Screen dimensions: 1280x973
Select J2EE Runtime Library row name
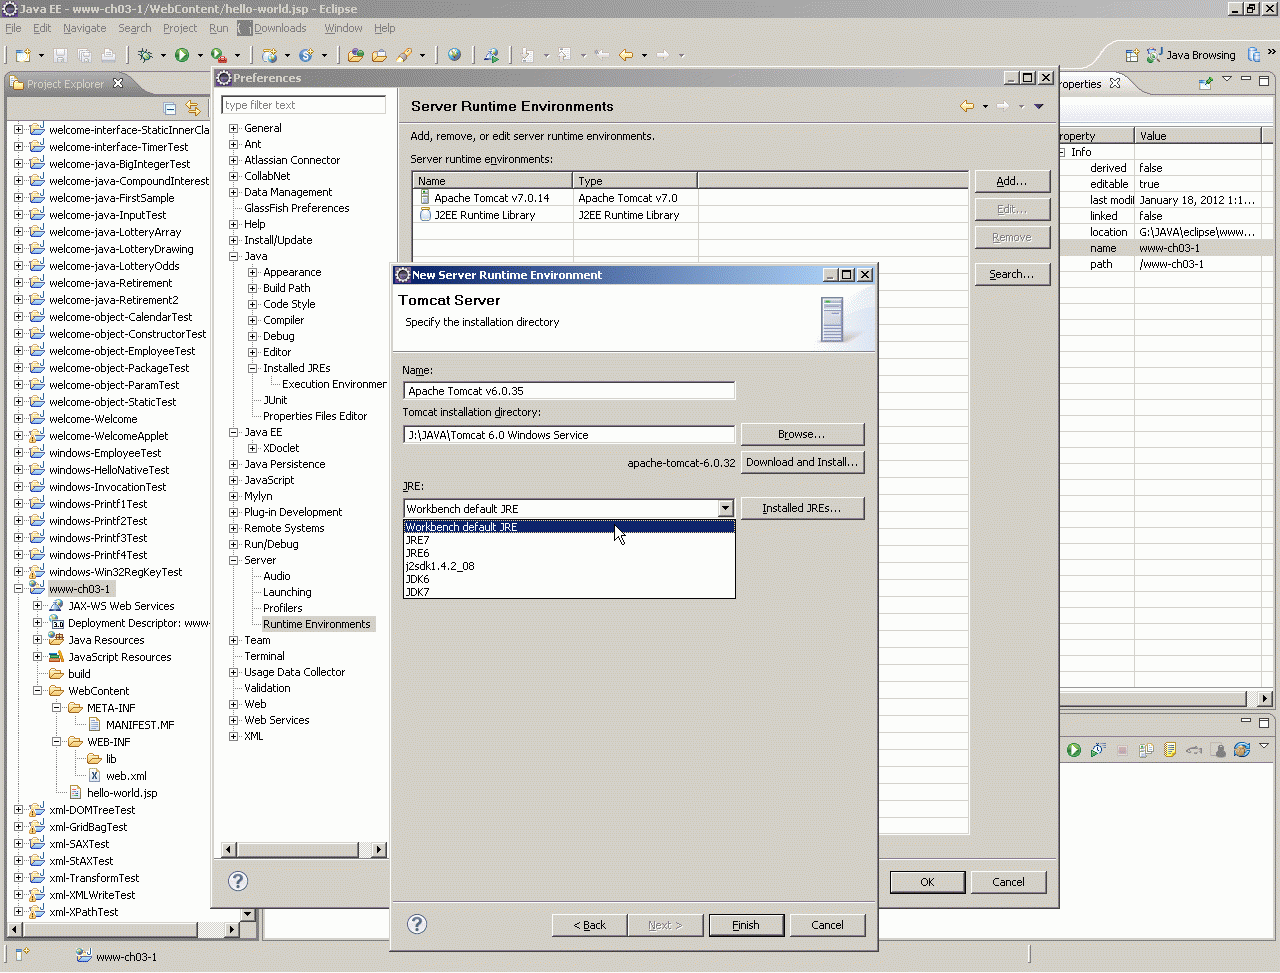484,215
